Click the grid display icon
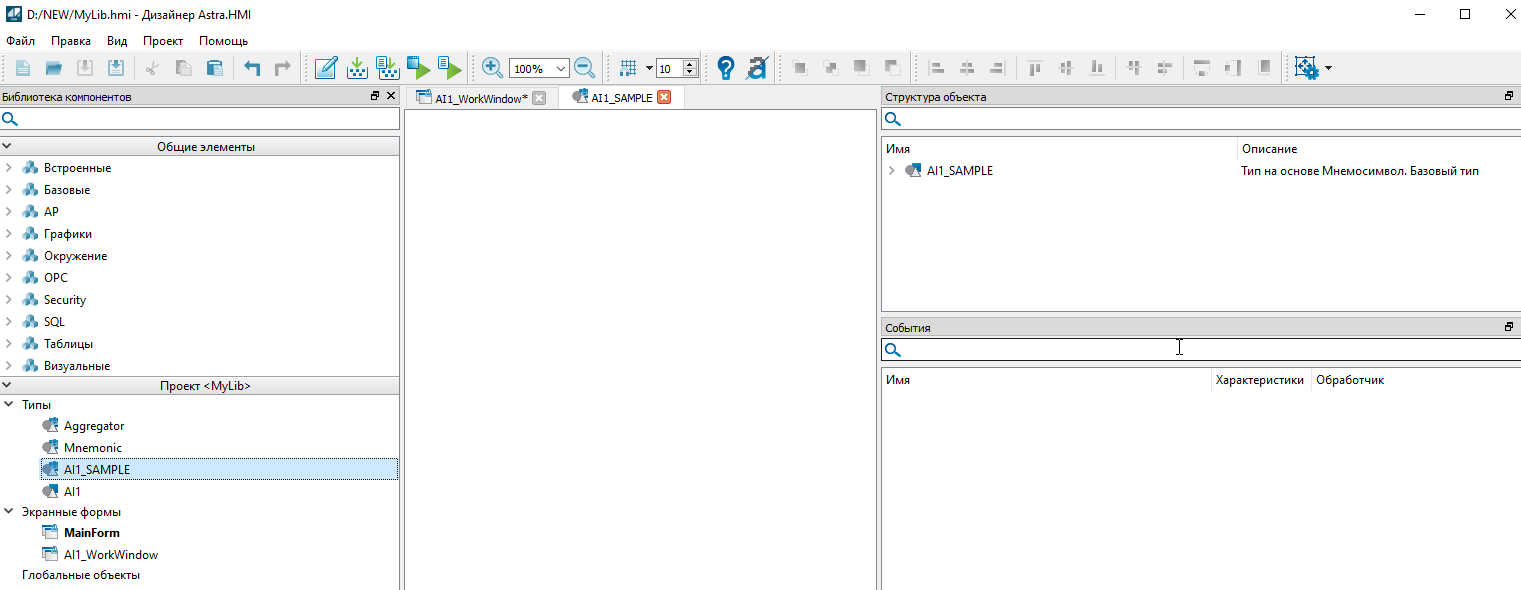 click(x=628, y=68)
